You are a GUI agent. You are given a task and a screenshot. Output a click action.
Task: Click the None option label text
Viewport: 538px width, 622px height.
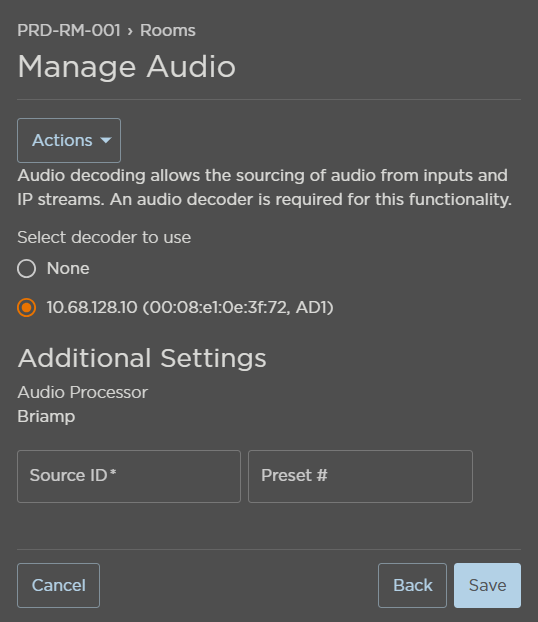(x=68, y=269)
